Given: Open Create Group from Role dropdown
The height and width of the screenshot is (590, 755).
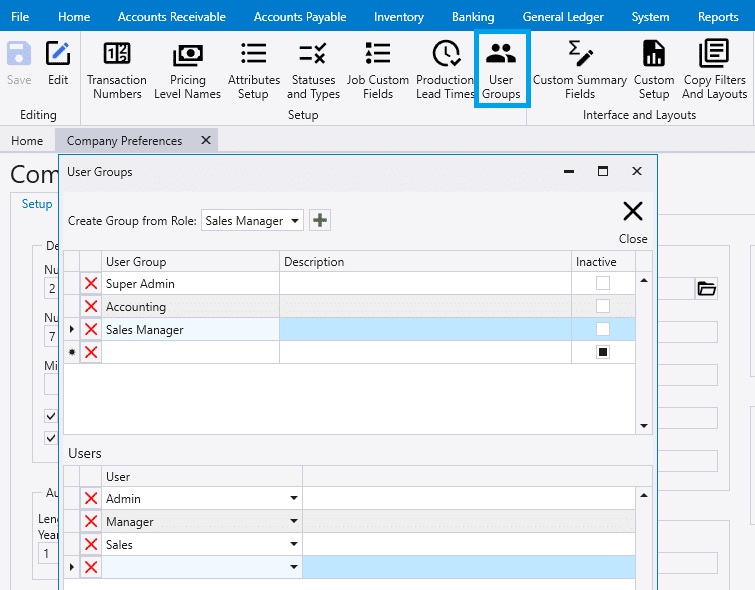Looking at the screenshot, I should pos(295,221).
